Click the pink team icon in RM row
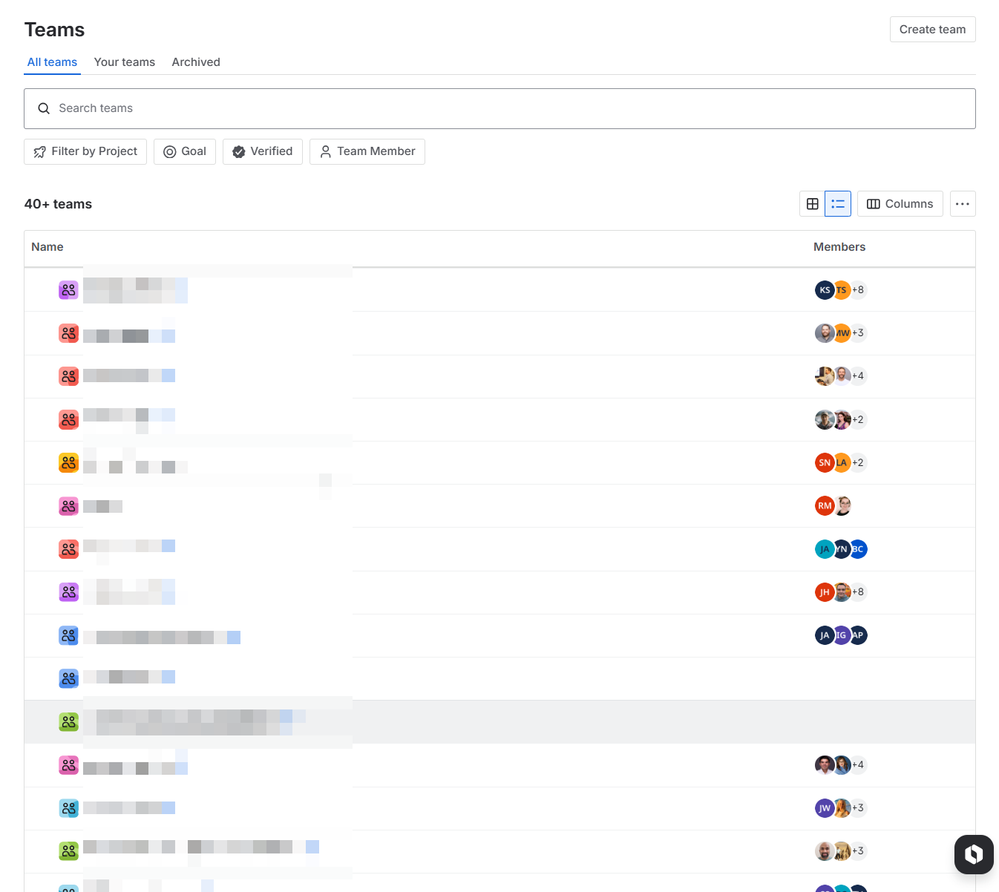This screenshot has height=892, width=999. (x=69, y=506)
